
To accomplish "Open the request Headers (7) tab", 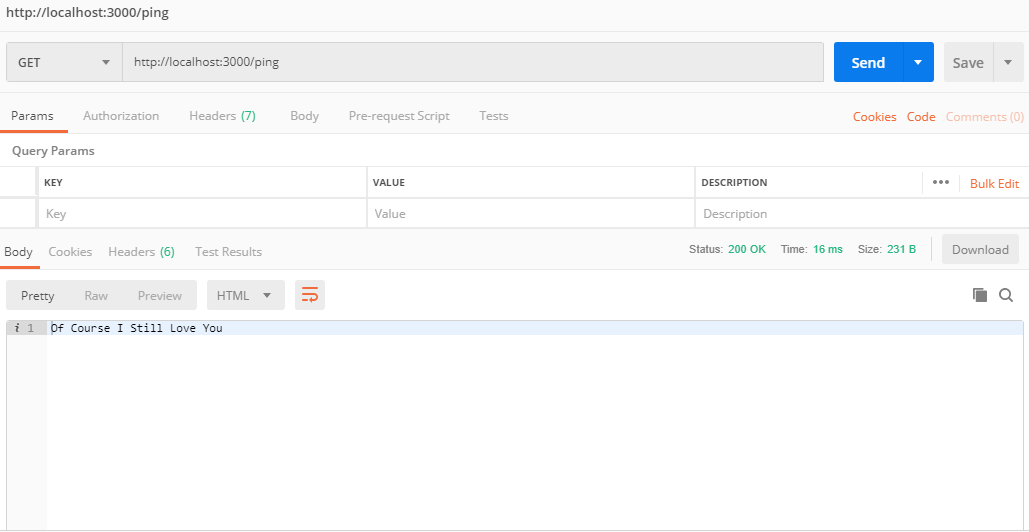I will (x=222, y=116).
